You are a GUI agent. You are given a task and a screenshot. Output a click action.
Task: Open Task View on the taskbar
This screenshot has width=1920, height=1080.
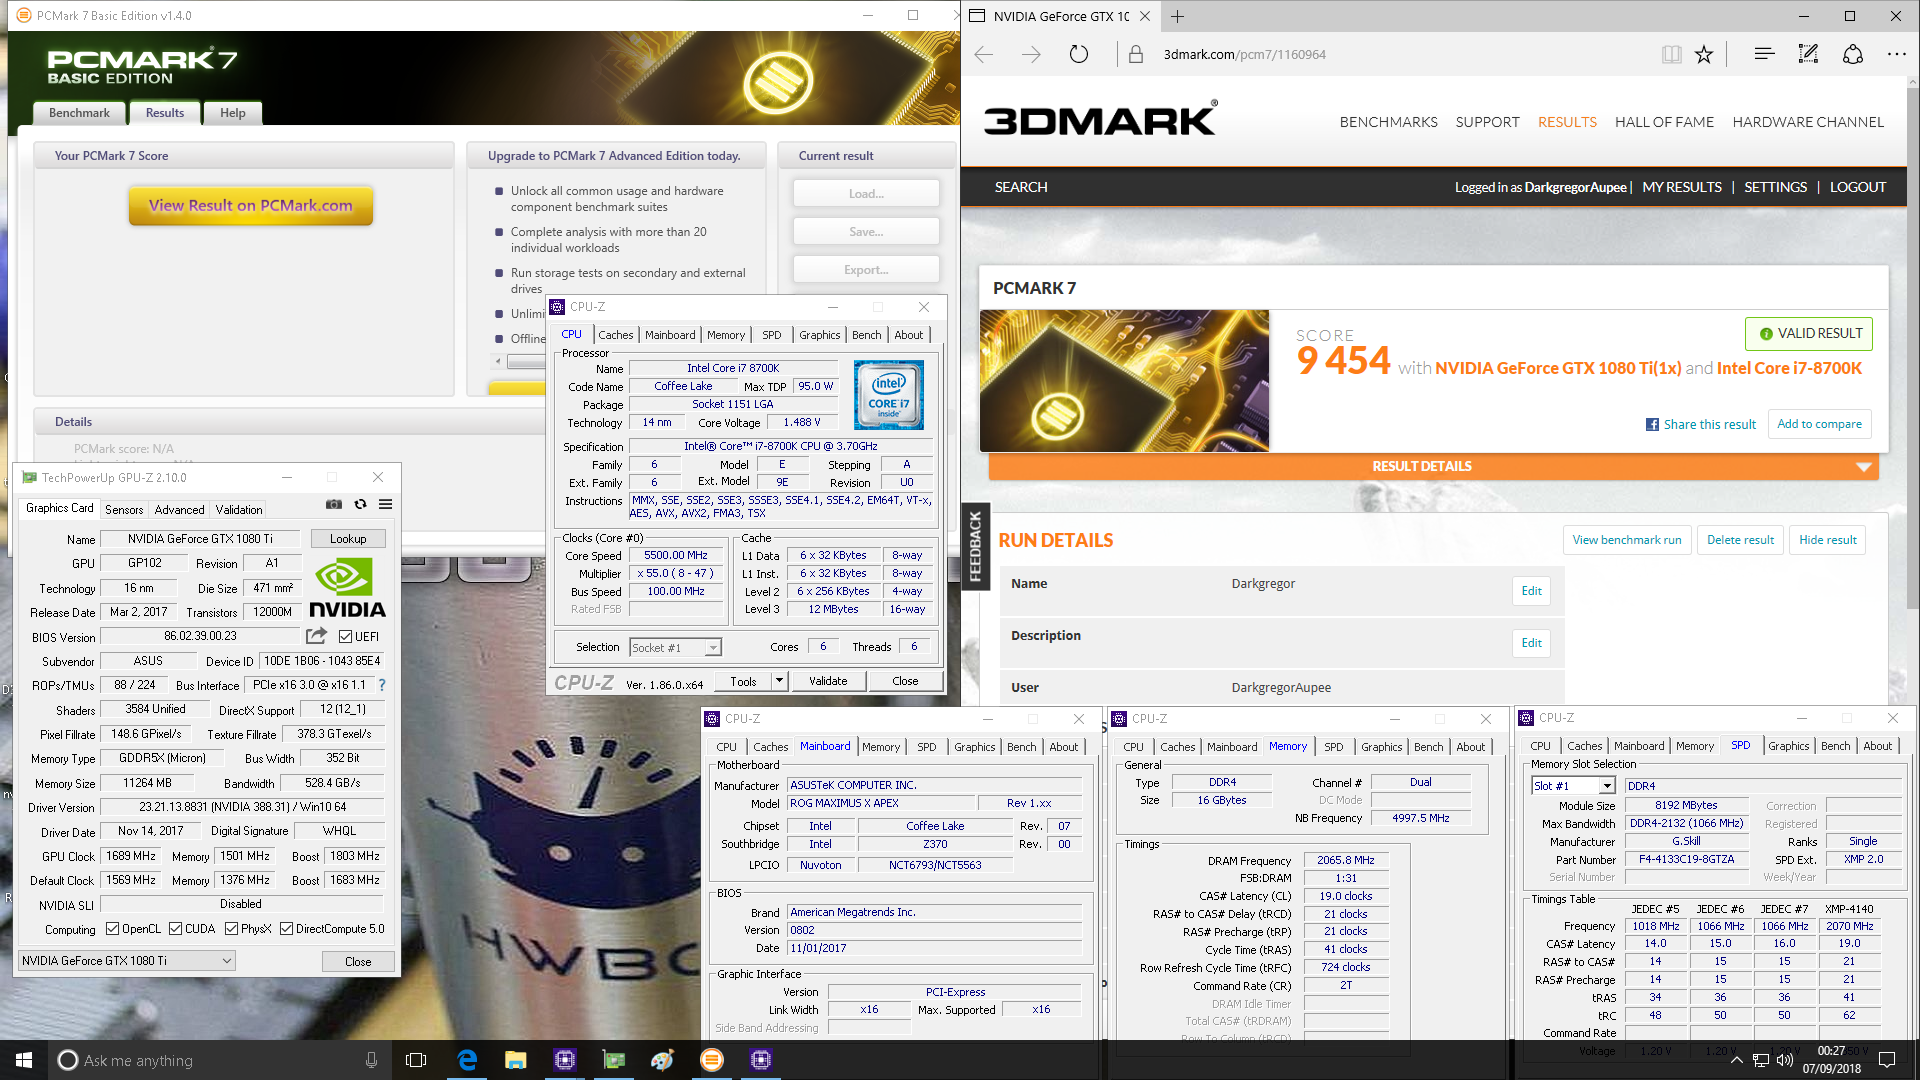pos(416,1060)
